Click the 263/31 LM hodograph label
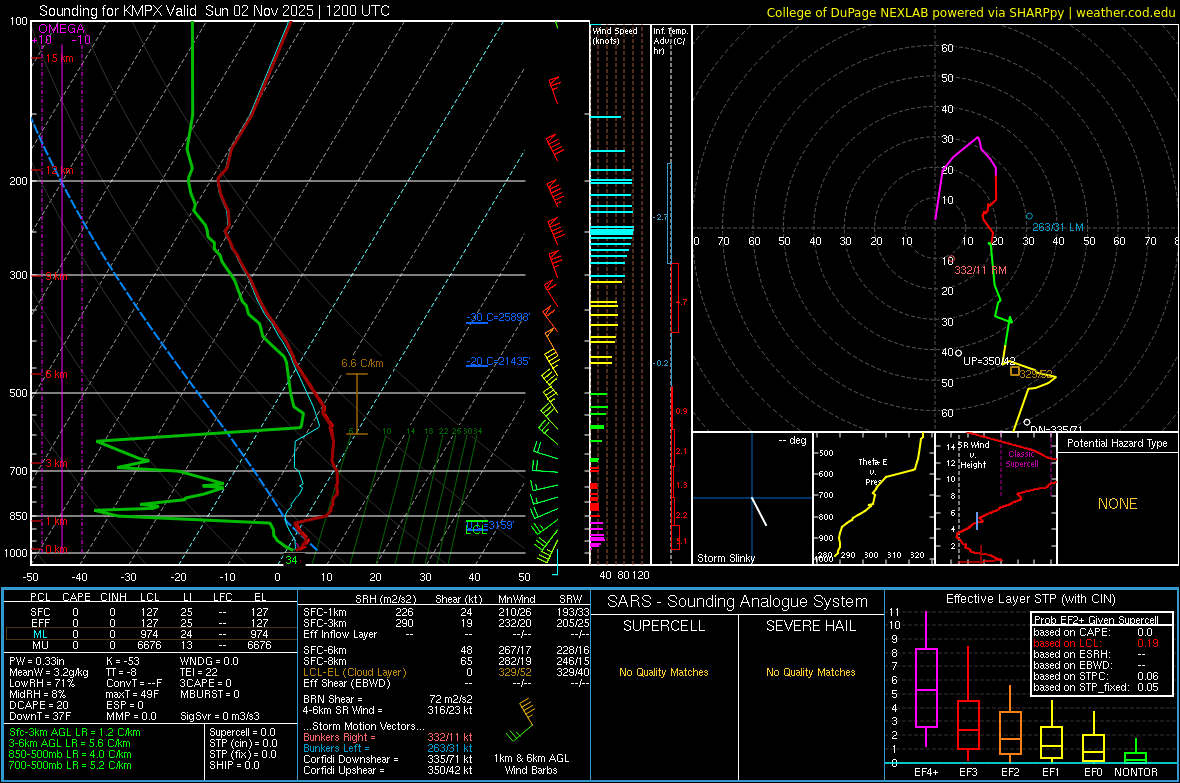 1058,227
